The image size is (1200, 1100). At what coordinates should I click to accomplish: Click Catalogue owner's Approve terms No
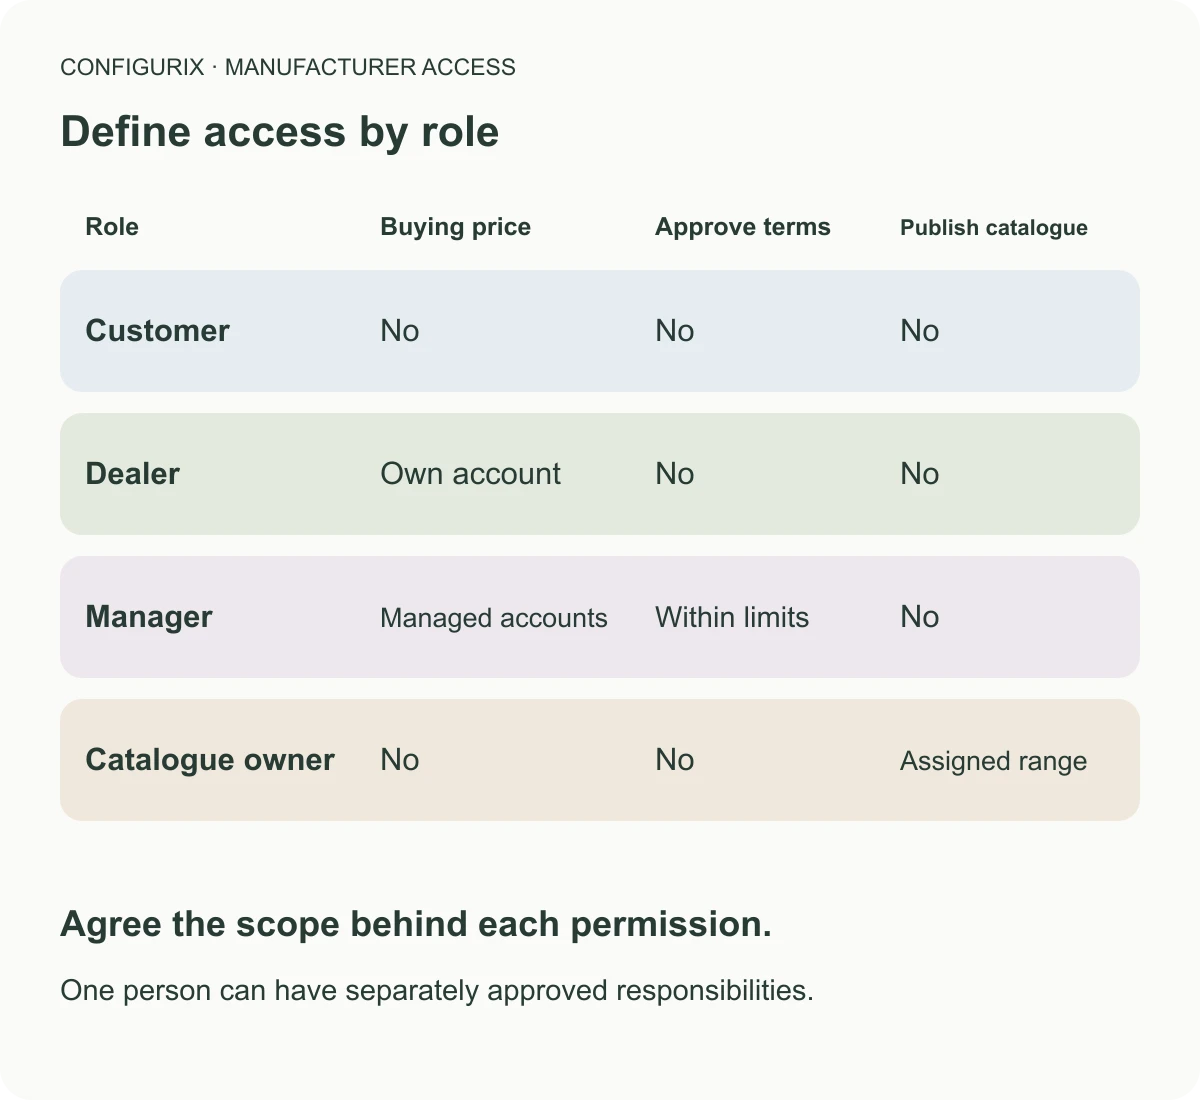(675, 760)
